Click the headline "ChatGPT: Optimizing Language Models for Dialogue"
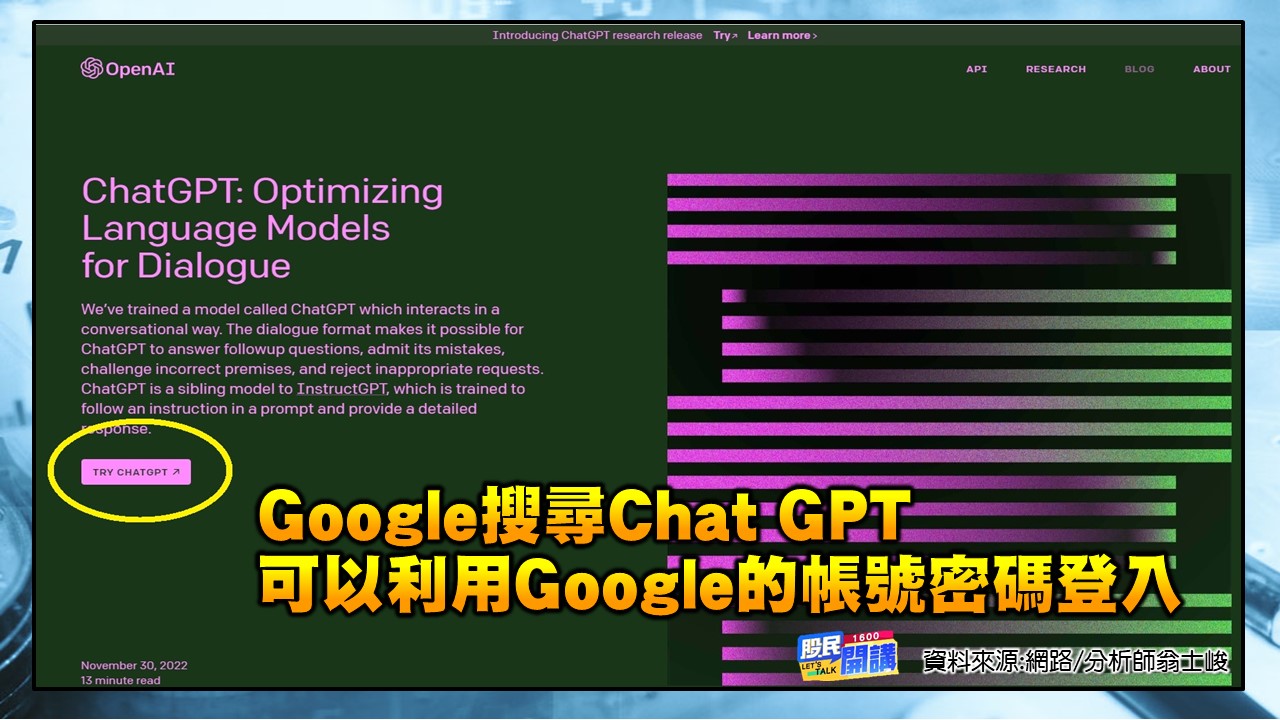1280x720 pixels. pos(262,228)
